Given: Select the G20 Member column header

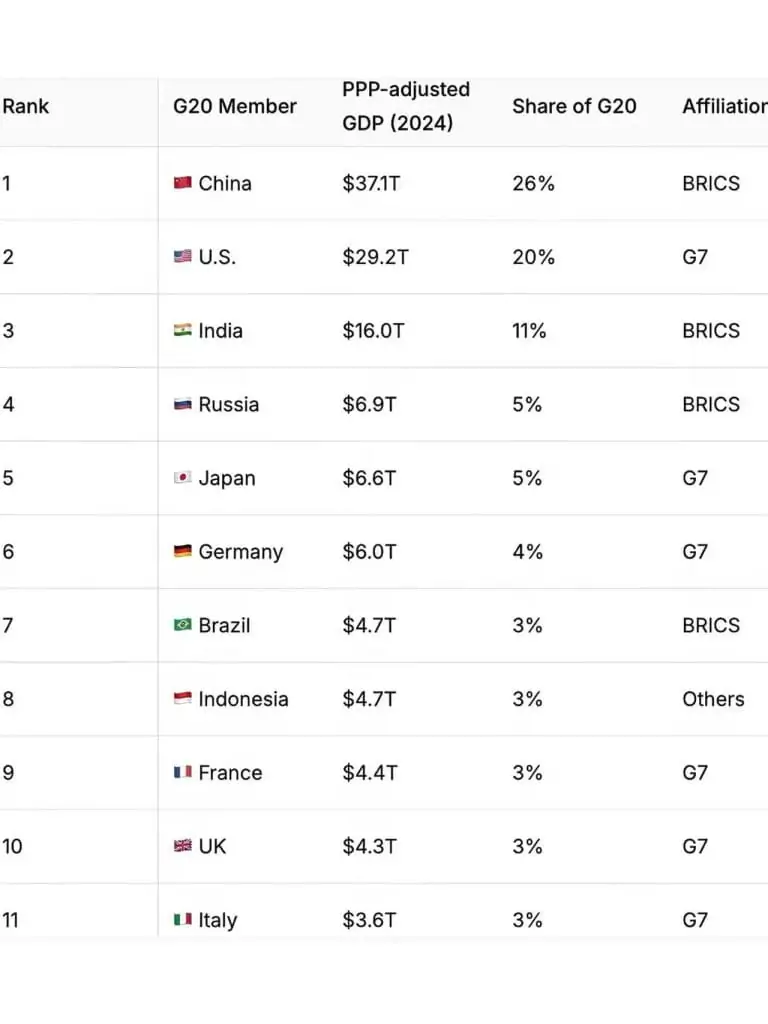Looking at the screenshot, I should [x=235, y=106].
